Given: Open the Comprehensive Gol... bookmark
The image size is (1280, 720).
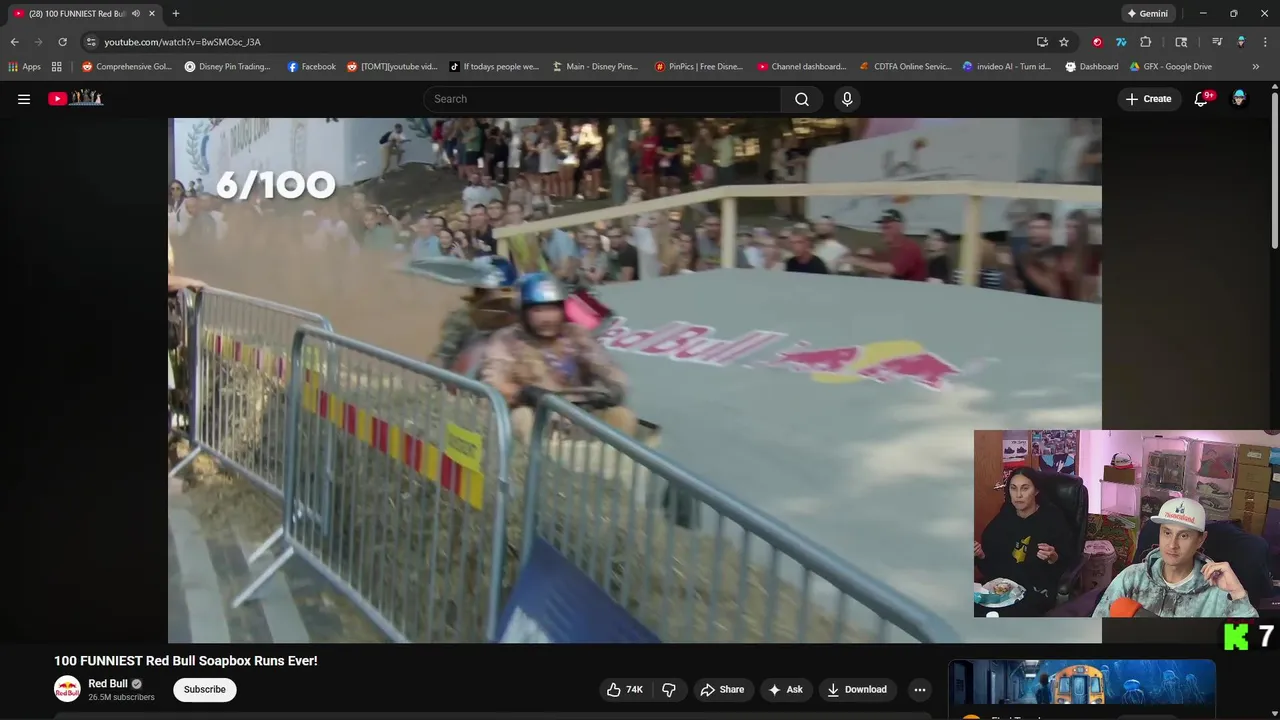Looking at the screenshot, I should coord(127,67).
